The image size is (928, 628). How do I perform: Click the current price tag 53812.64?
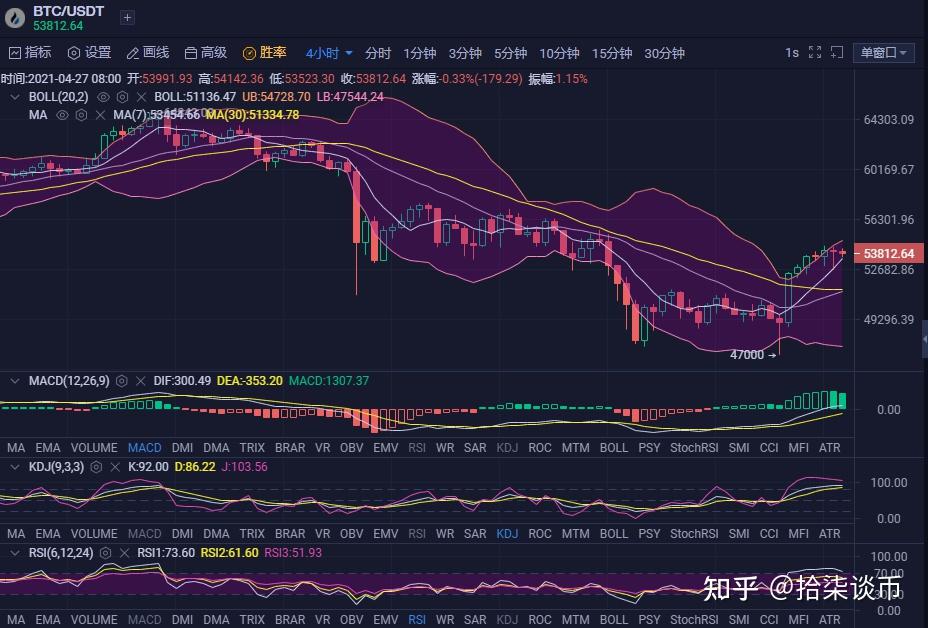pos(888,253)
